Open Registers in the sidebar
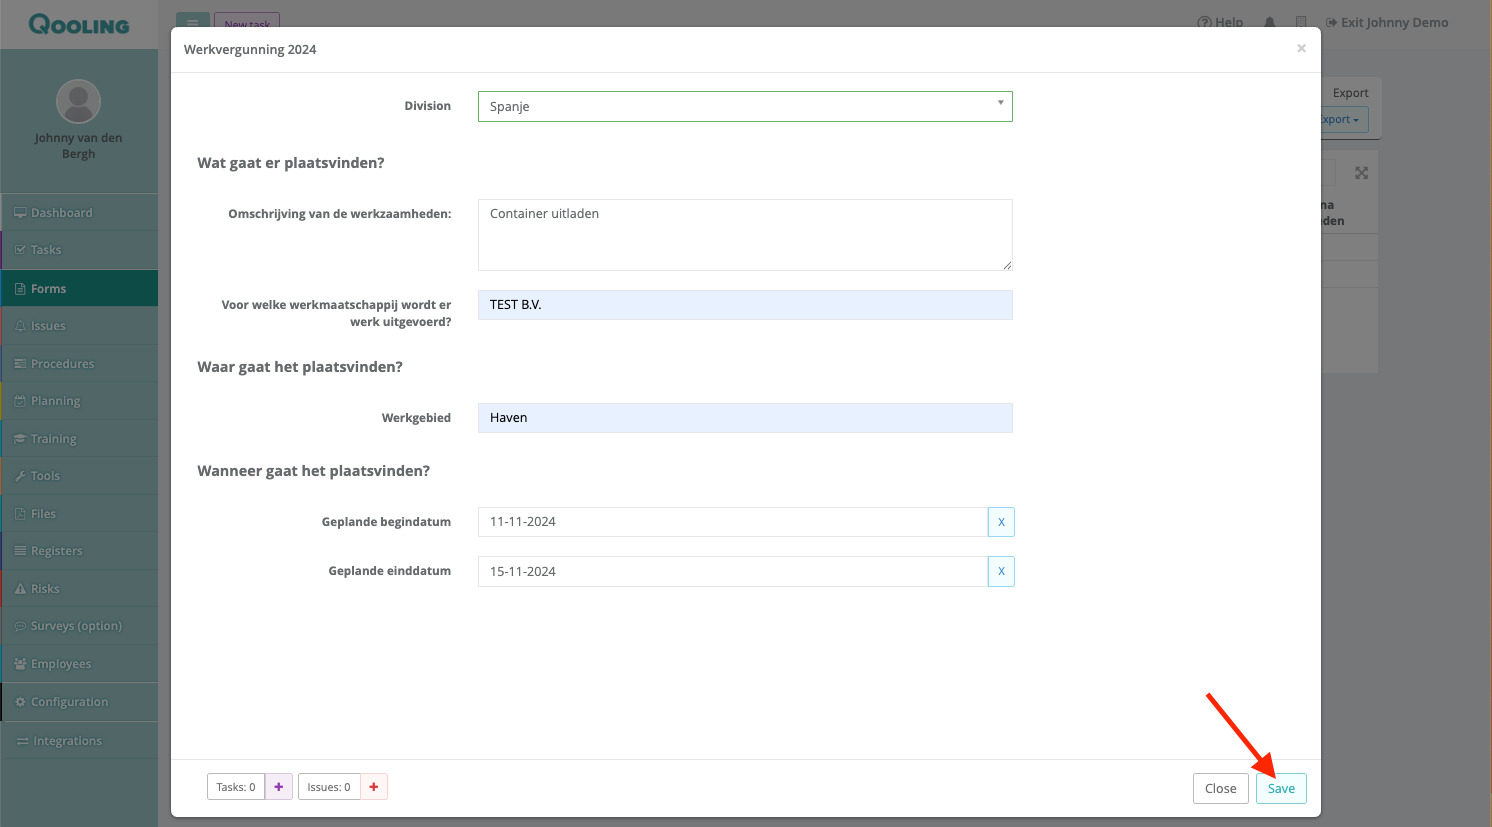The height and width of the screenshot is (827, 1492). coord(79,551)
